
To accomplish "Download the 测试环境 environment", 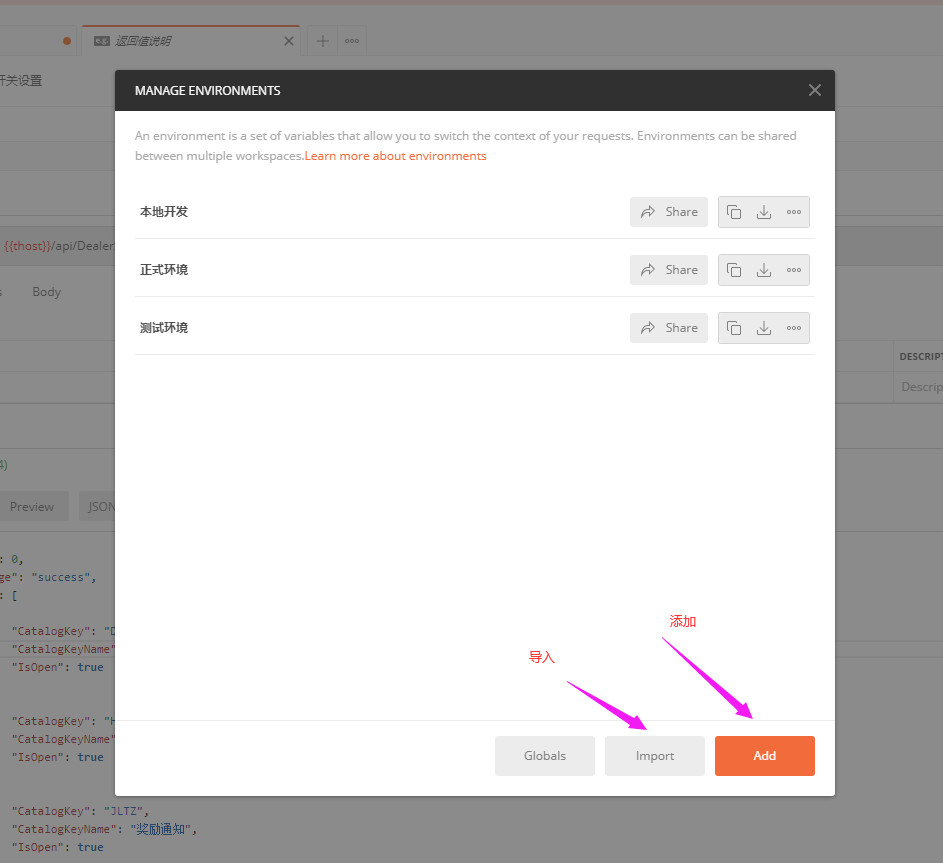I will (764, 328).
